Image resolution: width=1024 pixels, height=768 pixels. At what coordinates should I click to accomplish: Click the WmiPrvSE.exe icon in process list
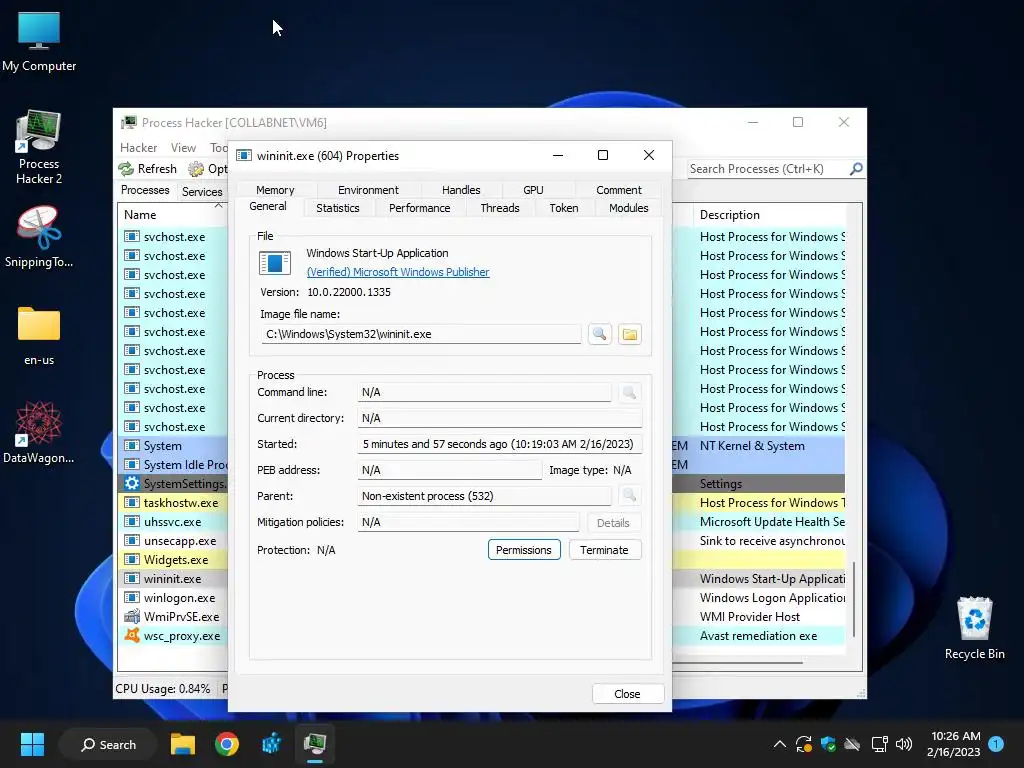tap(132, 616)
